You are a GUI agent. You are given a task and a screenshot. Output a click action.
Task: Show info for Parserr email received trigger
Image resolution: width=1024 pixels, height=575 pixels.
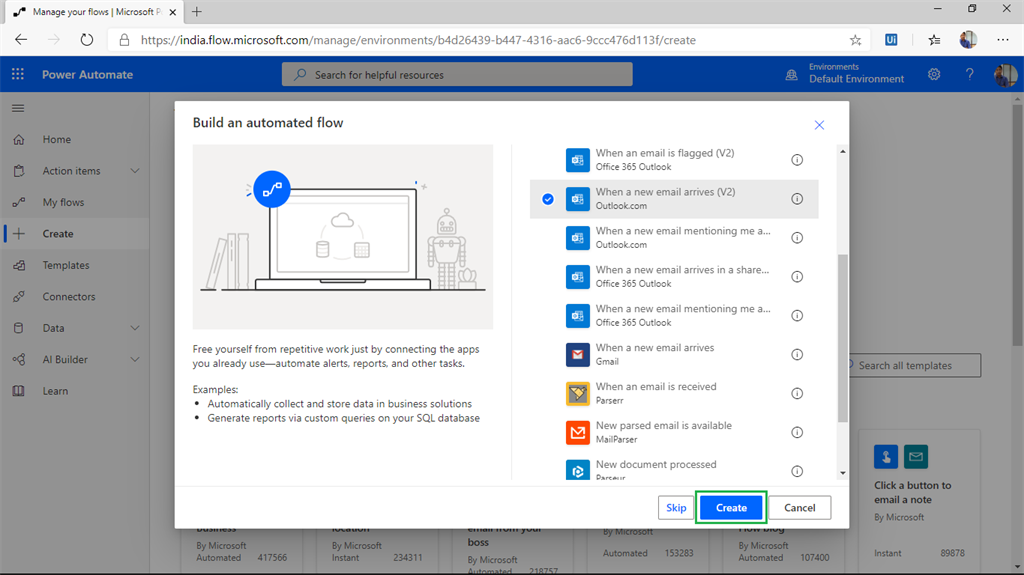coord(797,393)
